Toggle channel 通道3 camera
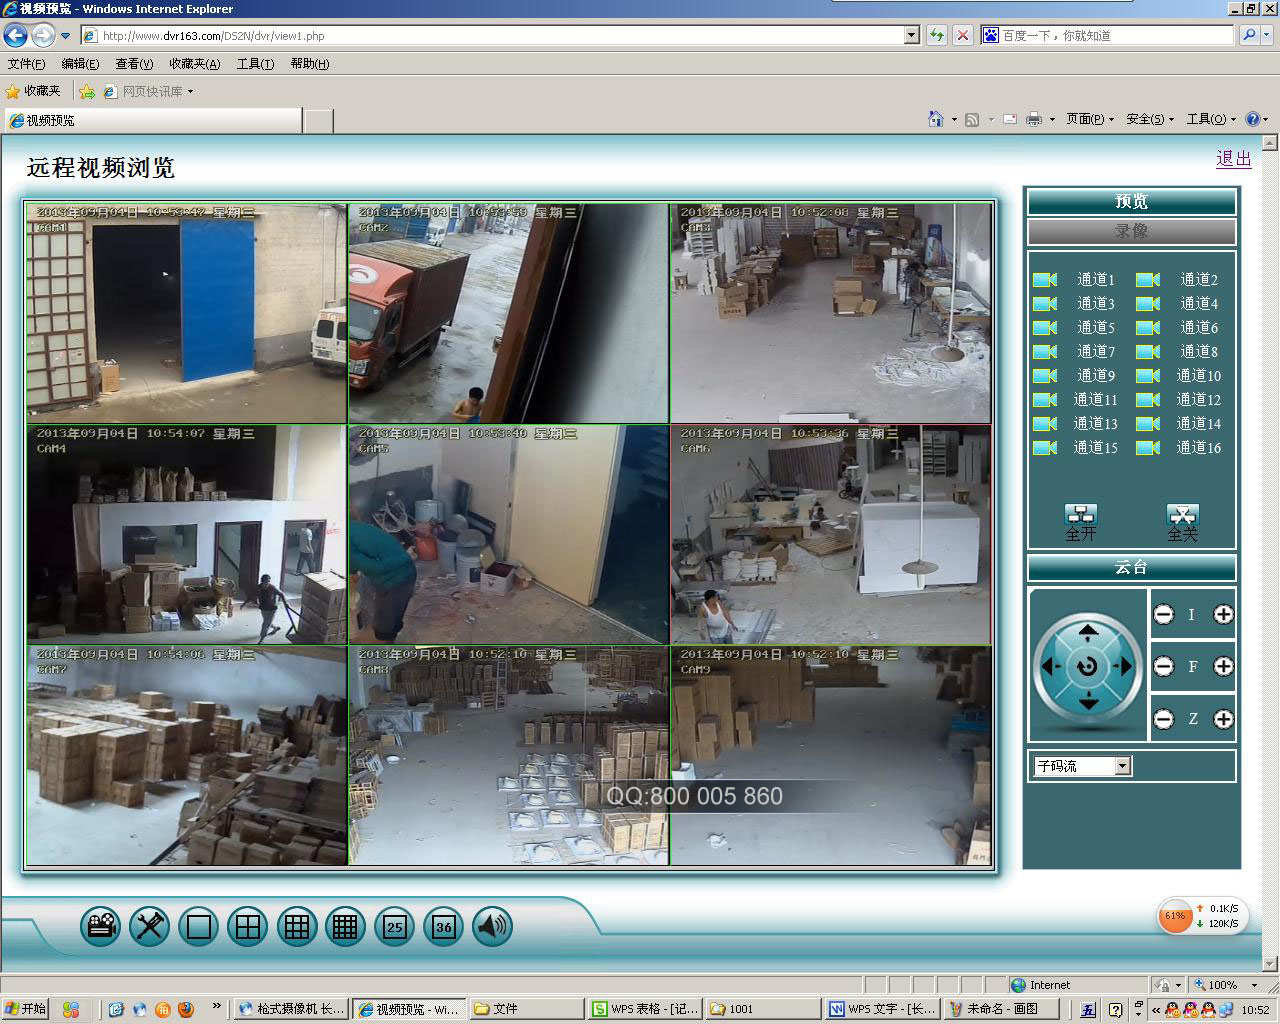This screenshot has width=1280, height=1024. (1045, 304)
